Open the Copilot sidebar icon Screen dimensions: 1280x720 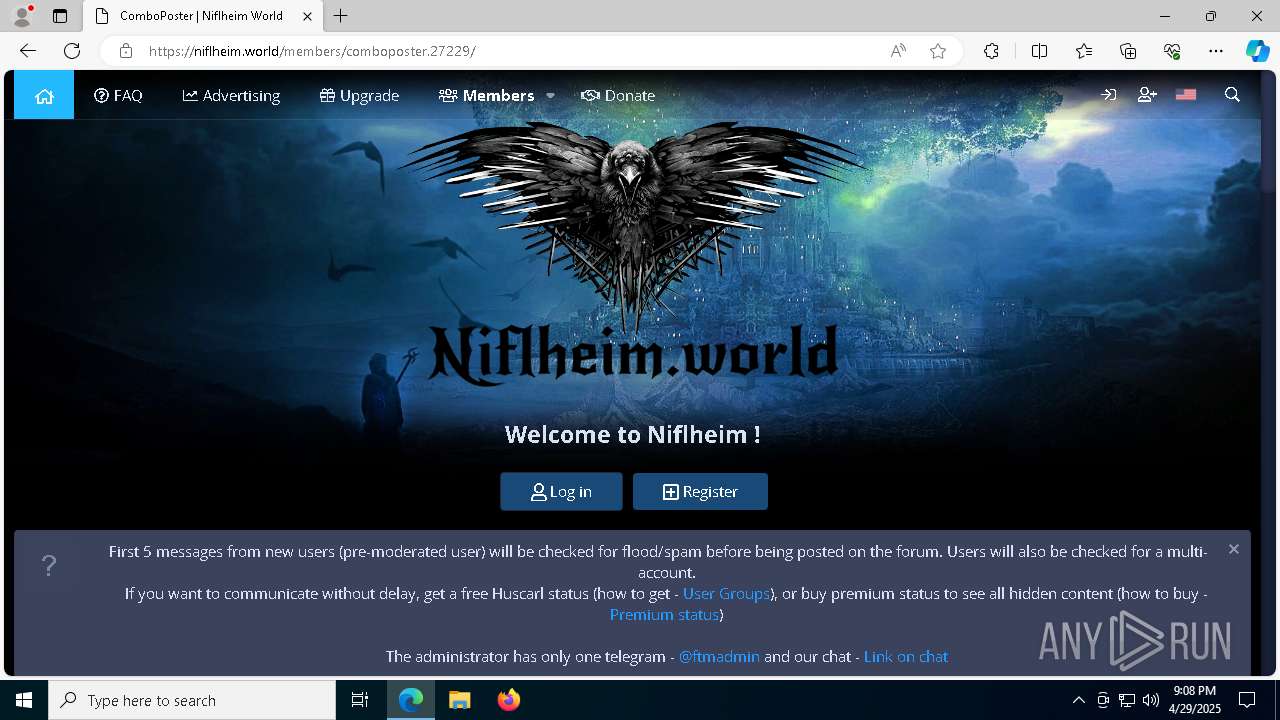(x=1257, y=51)
